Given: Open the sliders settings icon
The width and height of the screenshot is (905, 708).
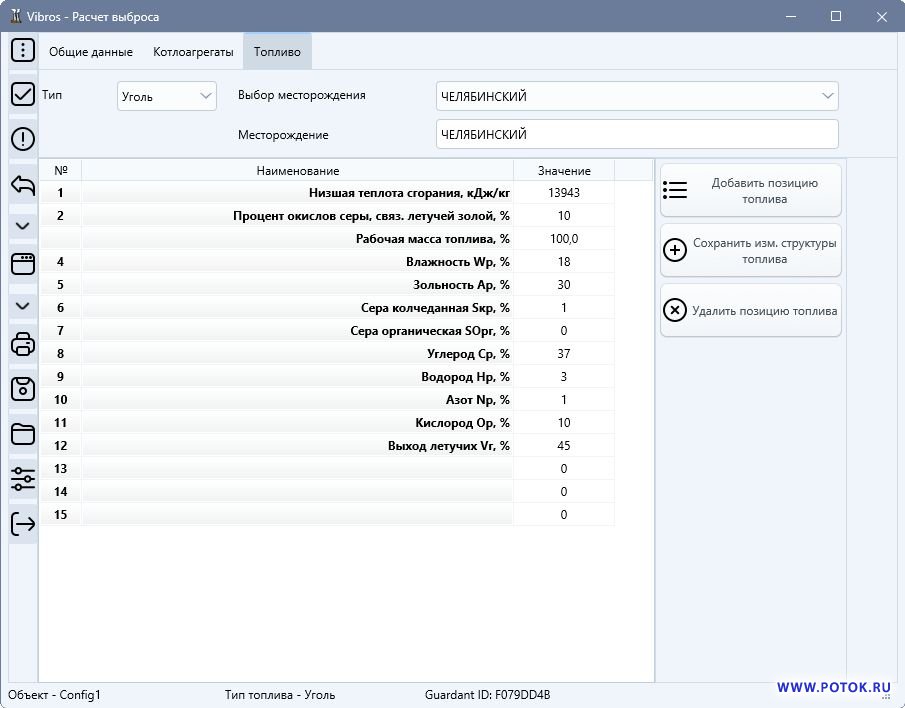Looking at the screenshot, I should pos(23,479).
